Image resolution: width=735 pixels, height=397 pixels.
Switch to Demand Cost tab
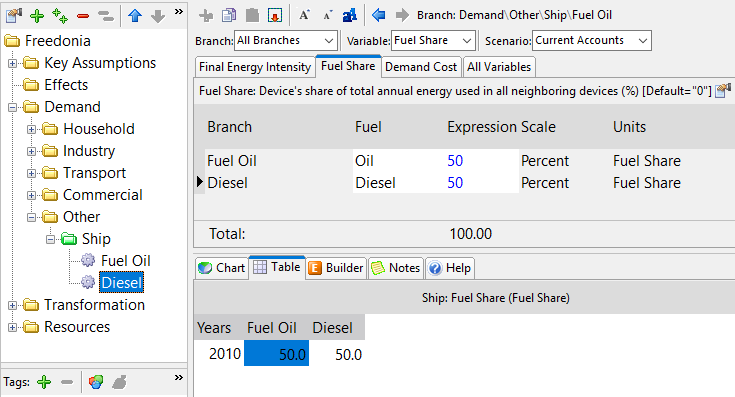[420, 67]
